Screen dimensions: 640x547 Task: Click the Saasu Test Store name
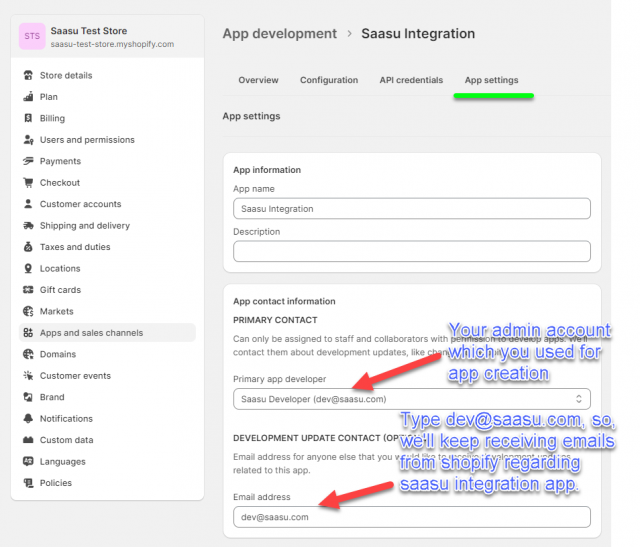(89, 31)
